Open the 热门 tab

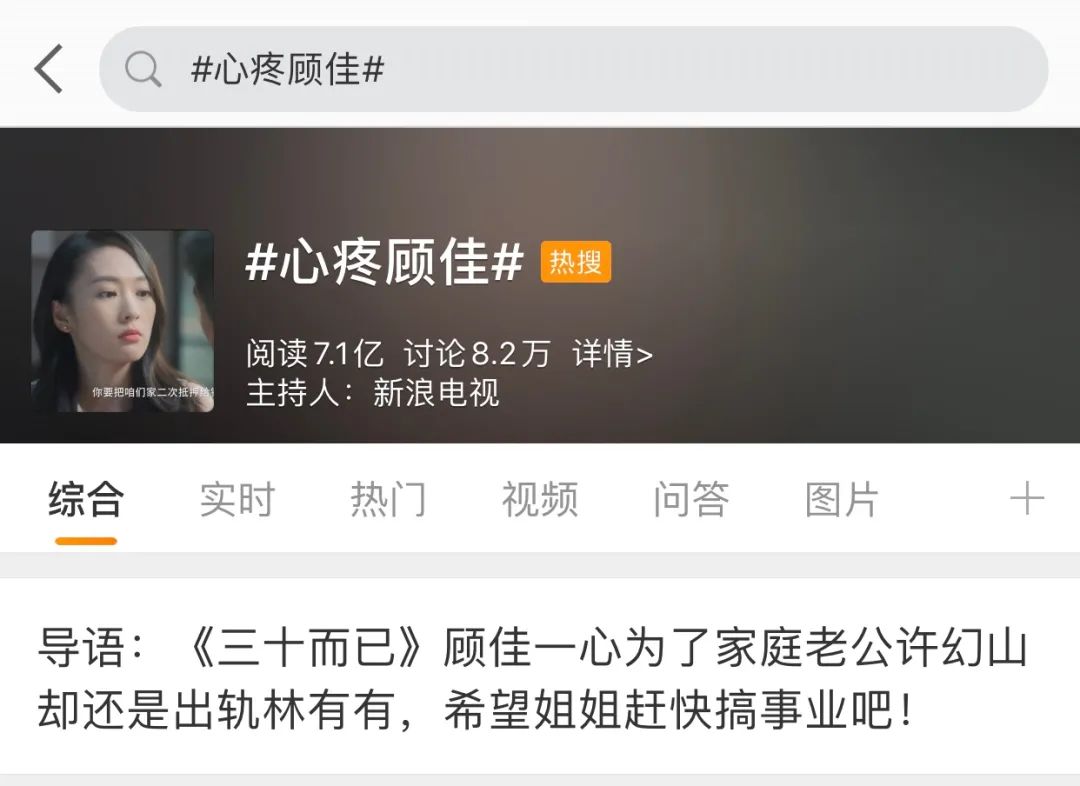coord(388,499)
